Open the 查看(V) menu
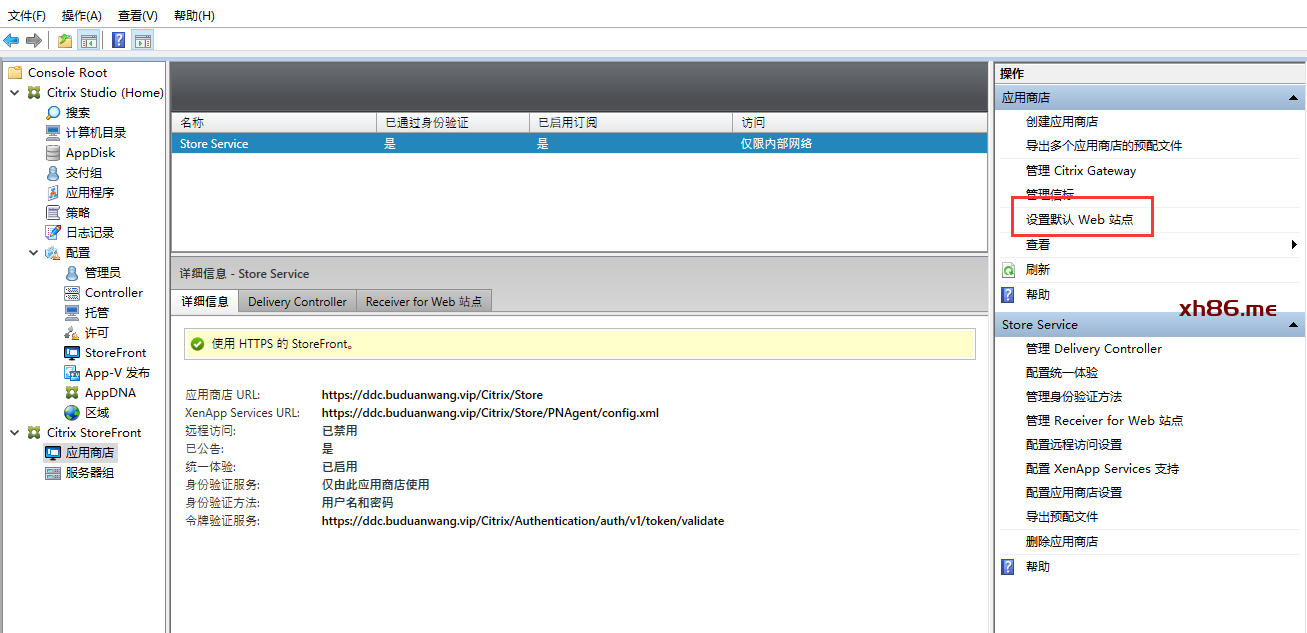 coord(137,15)
